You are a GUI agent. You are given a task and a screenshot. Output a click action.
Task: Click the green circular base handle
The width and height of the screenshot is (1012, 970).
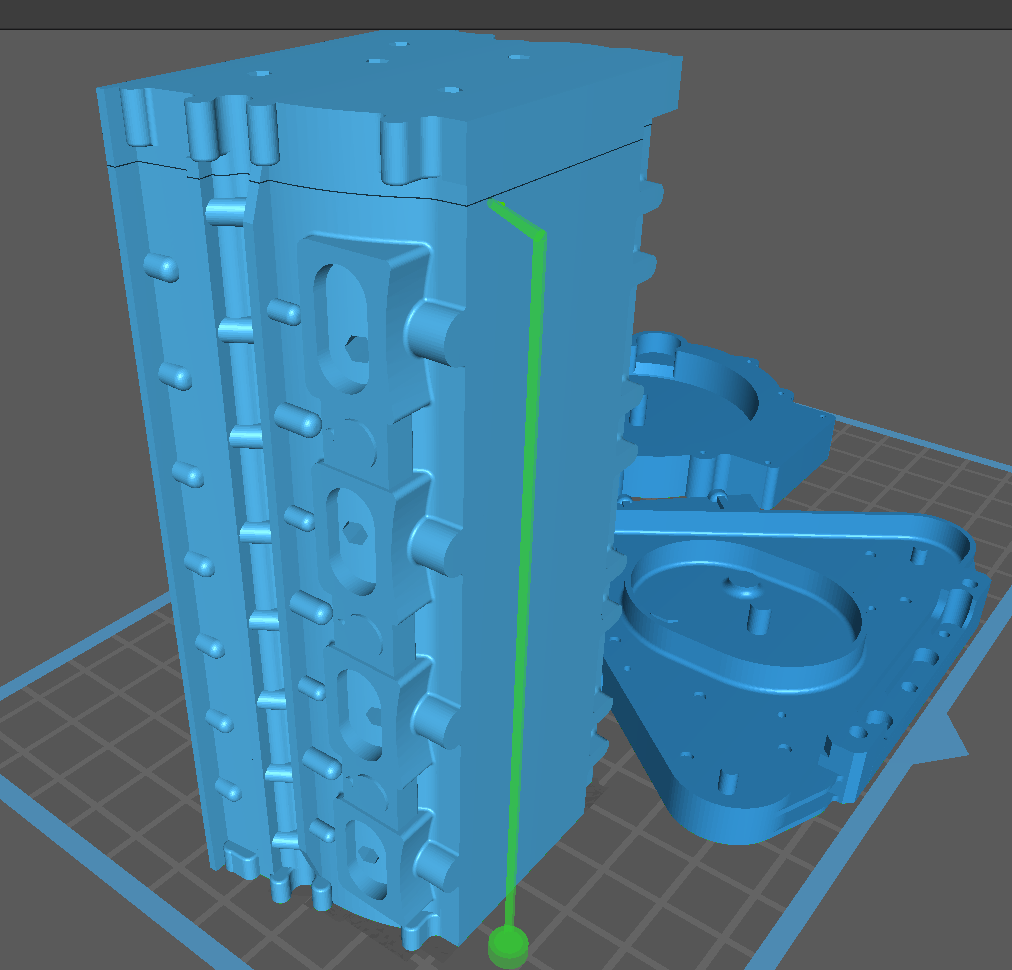509,945
